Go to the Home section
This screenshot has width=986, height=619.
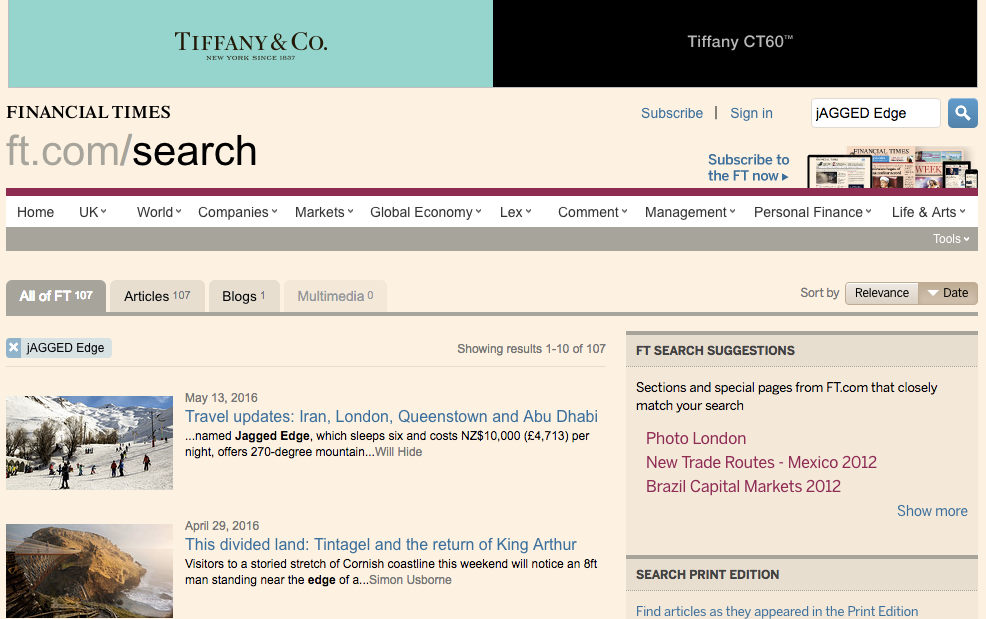coord(35,213)
